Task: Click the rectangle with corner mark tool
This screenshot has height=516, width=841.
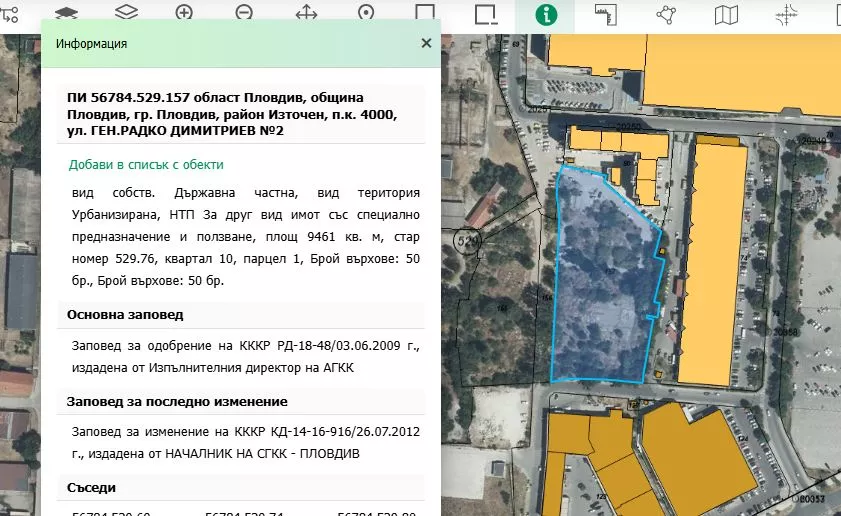Action: point(486,14)
